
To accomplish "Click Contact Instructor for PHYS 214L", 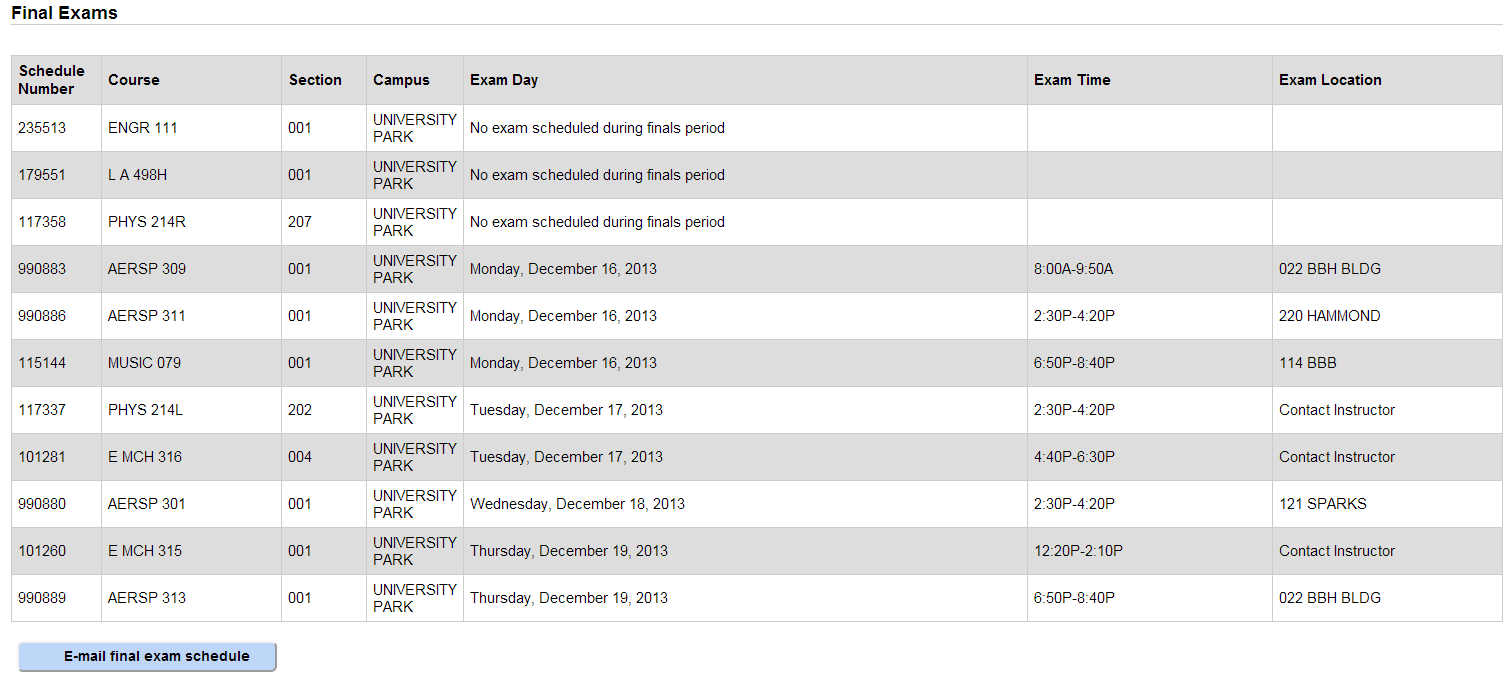I will pos(1336,410).
